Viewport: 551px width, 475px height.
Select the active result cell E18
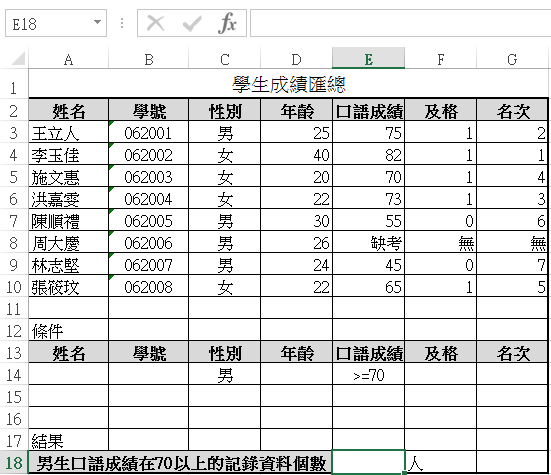(x=369, y=462)
